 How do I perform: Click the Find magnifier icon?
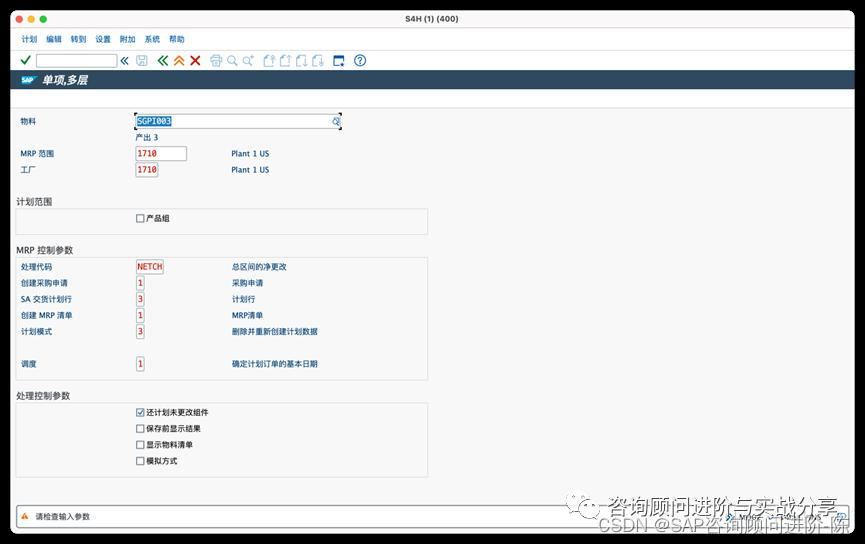(x=232, y=61)
